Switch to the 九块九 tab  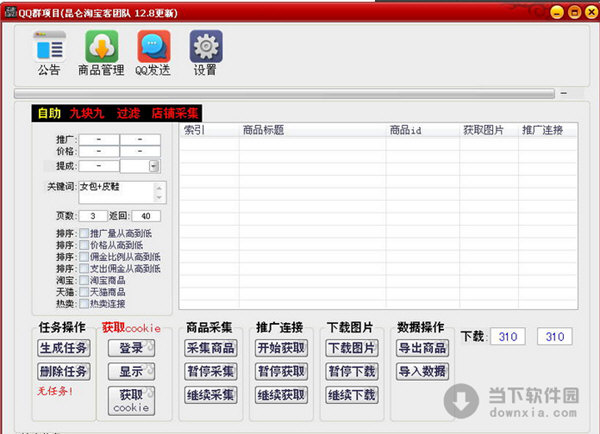(86, 114)
